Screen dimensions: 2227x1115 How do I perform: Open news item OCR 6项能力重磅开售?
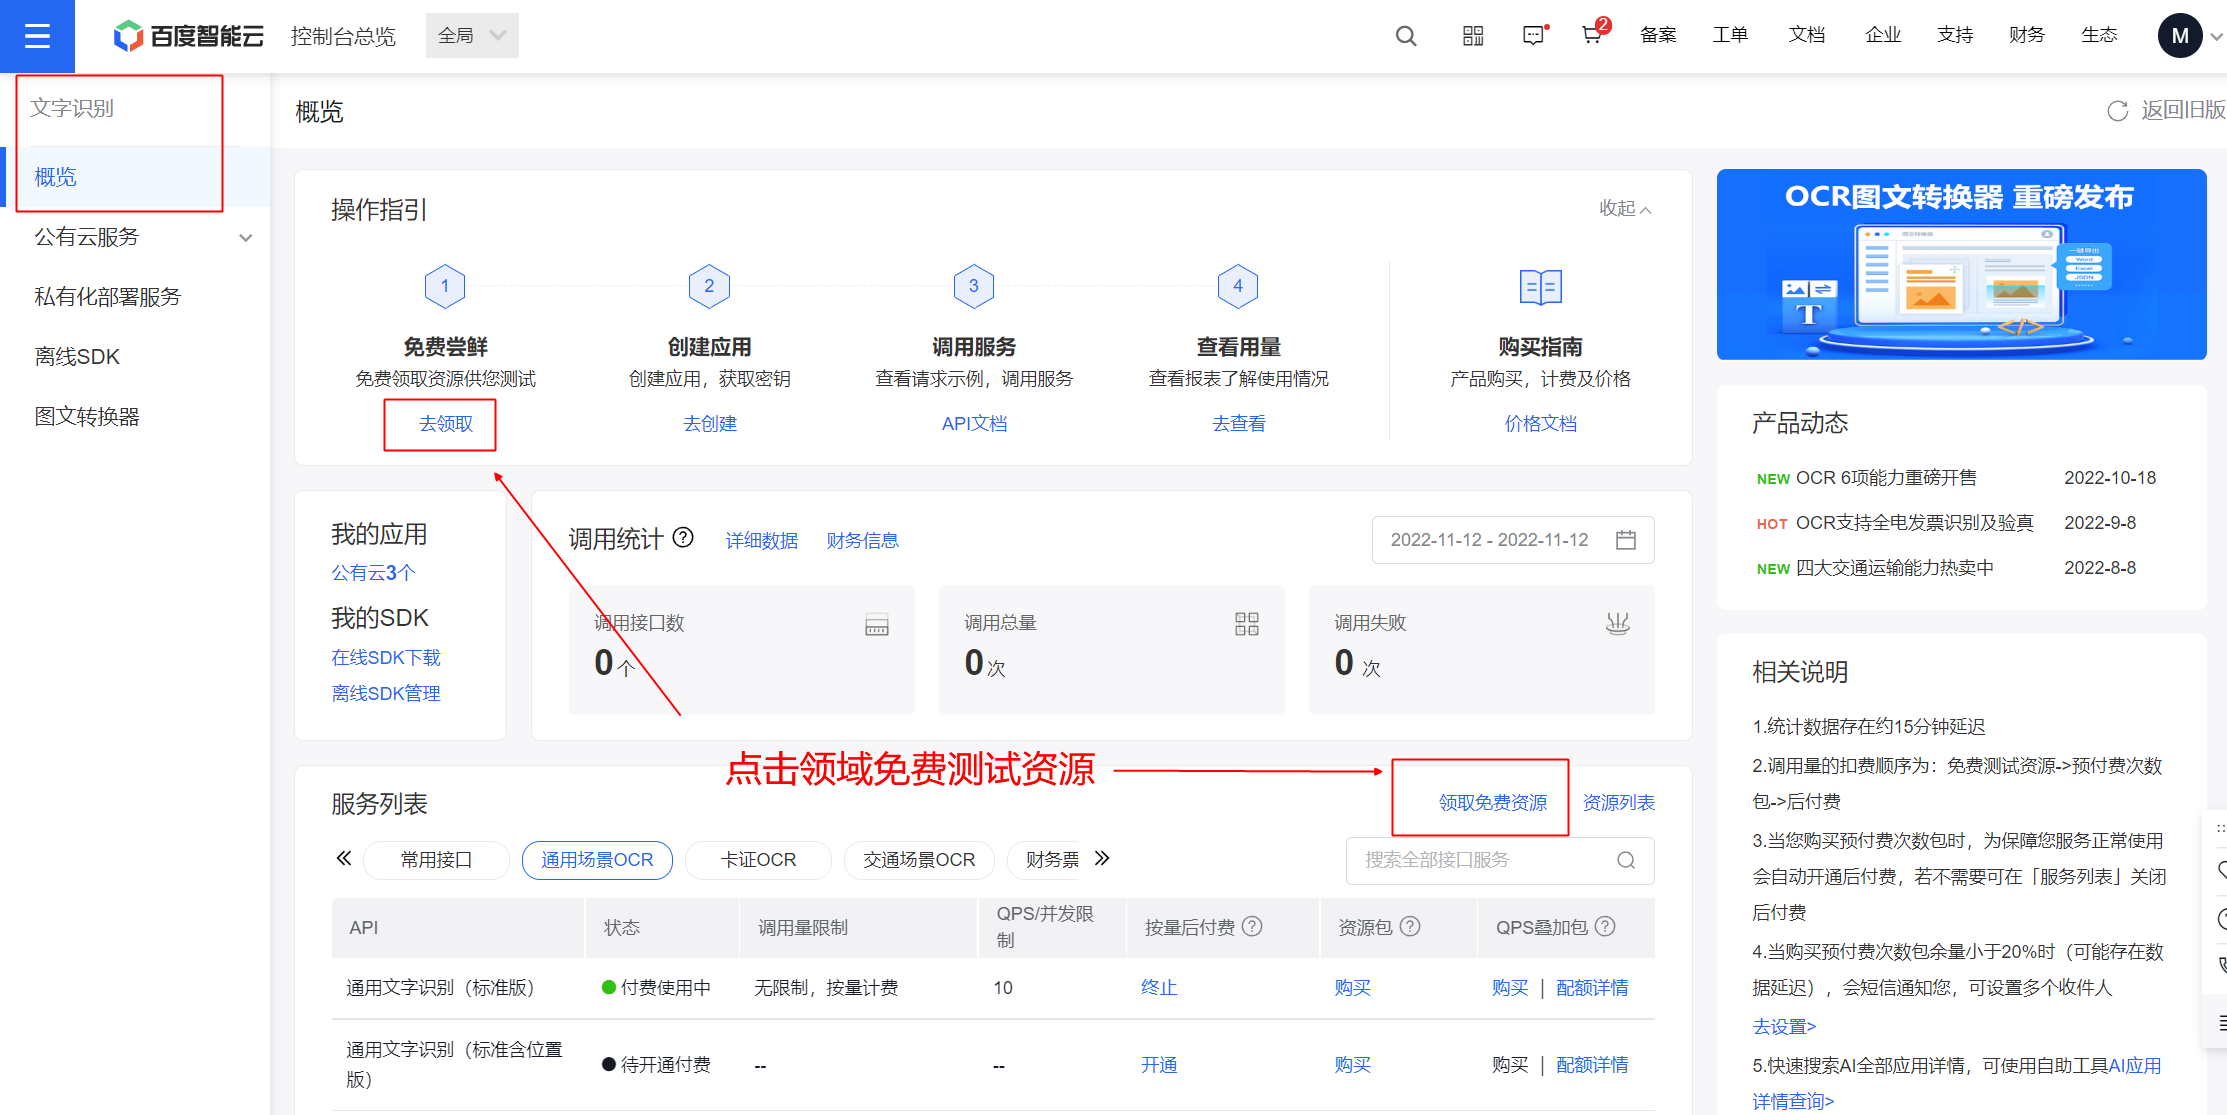1886,478
